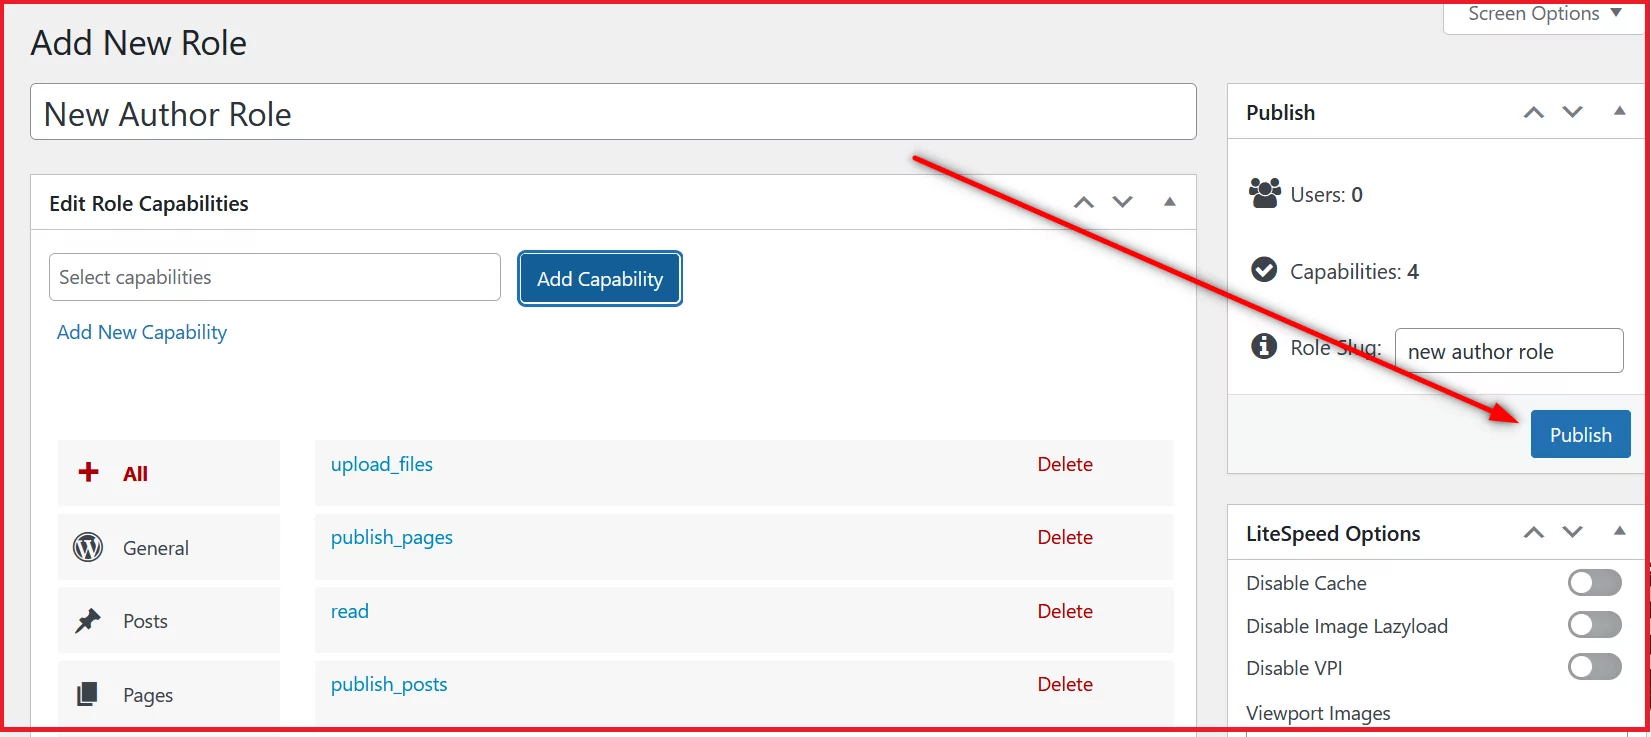Screen dimensions: 1651x737
Task: Click the pages icon next to Pages
Action: pos(88,694)
